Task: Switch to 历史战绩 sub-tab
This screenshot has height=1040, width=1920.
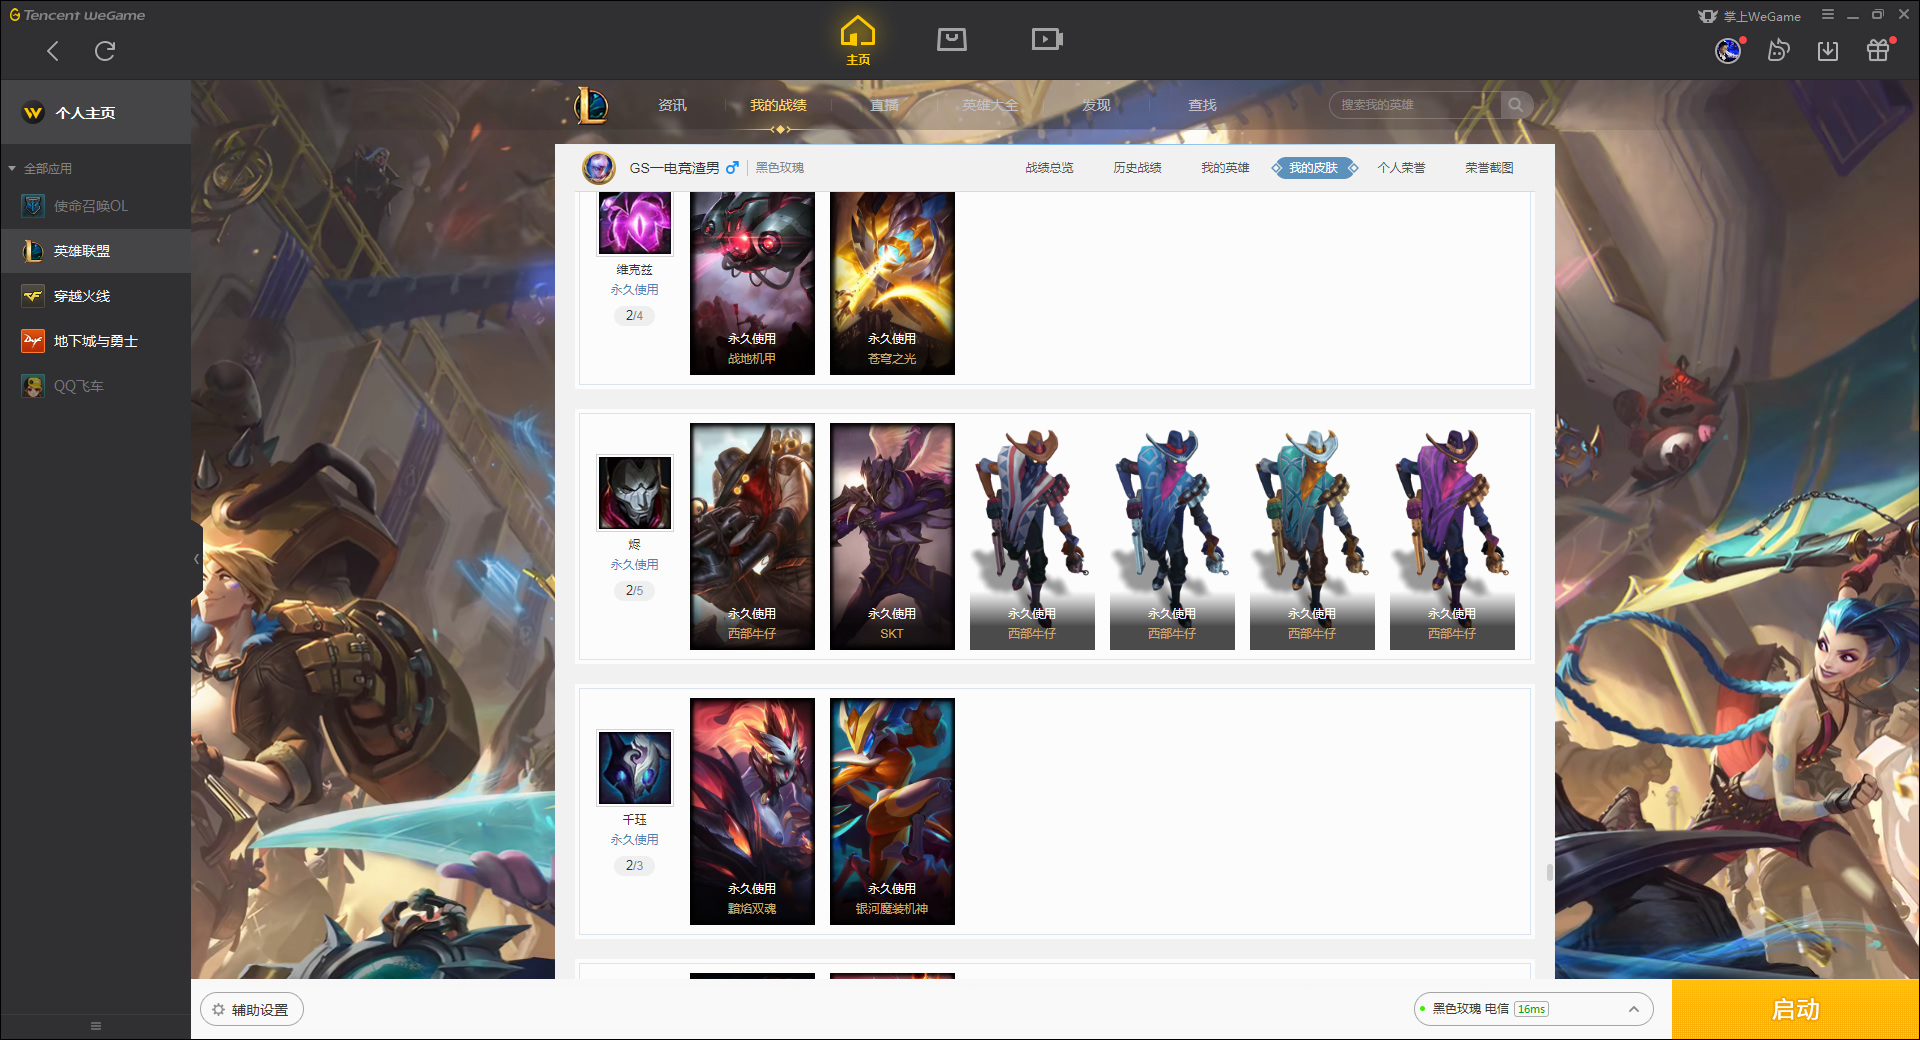Action: [x=1137, y=168]
